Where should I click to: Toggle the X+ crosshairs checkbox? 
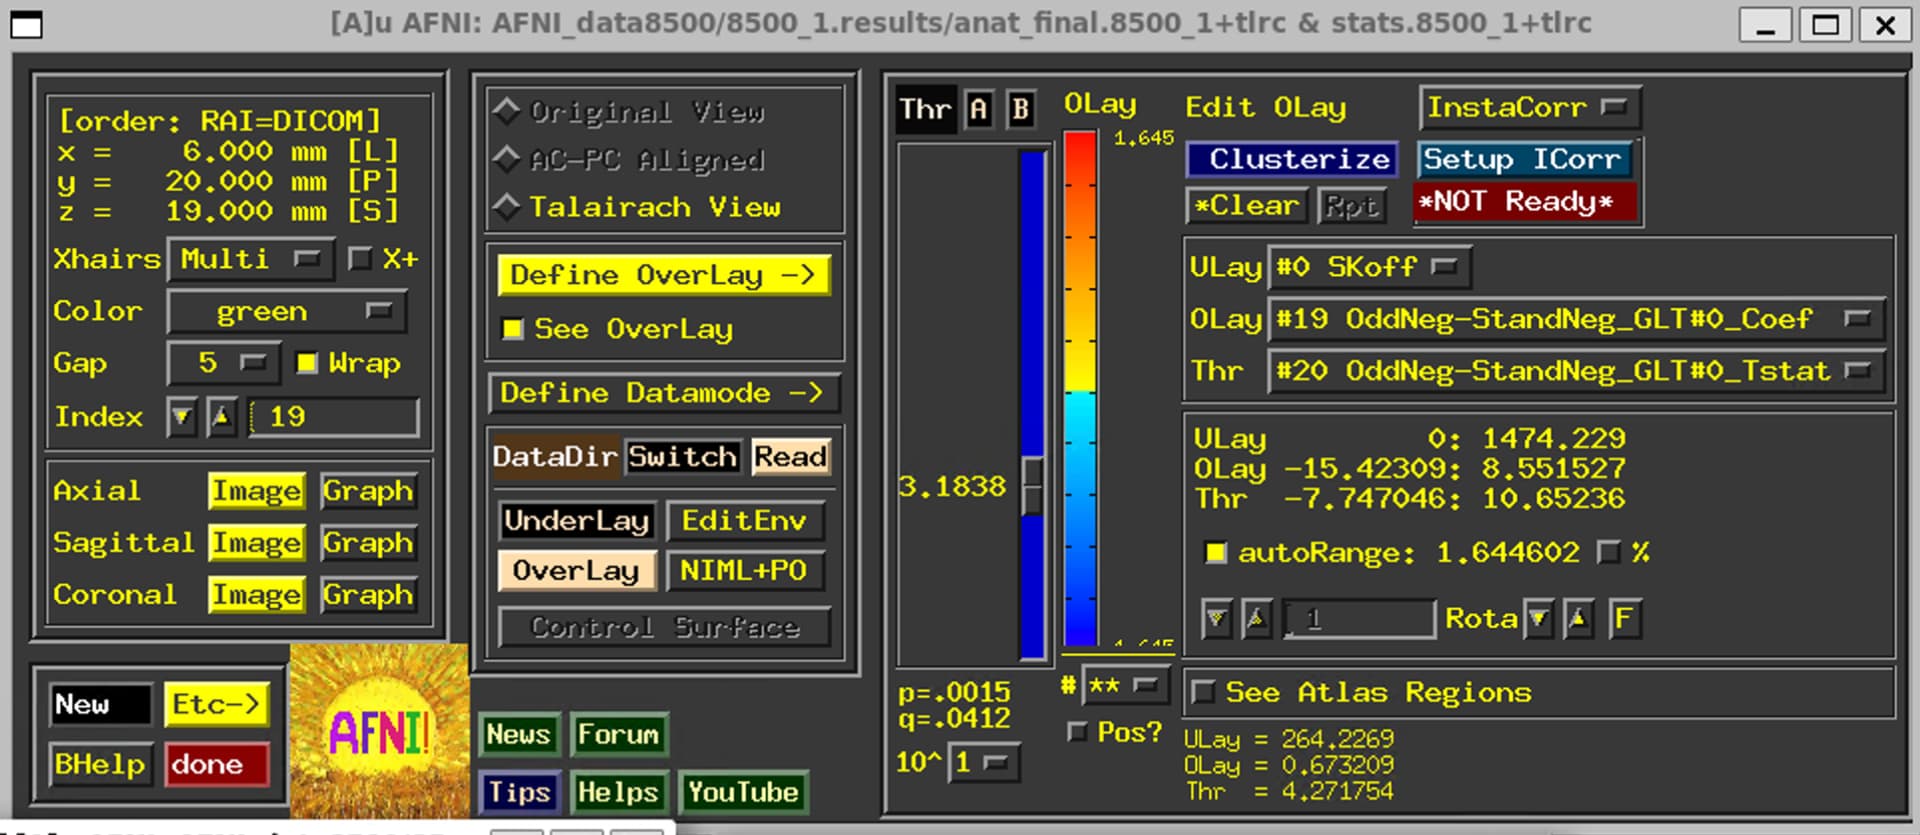(359, 259)
